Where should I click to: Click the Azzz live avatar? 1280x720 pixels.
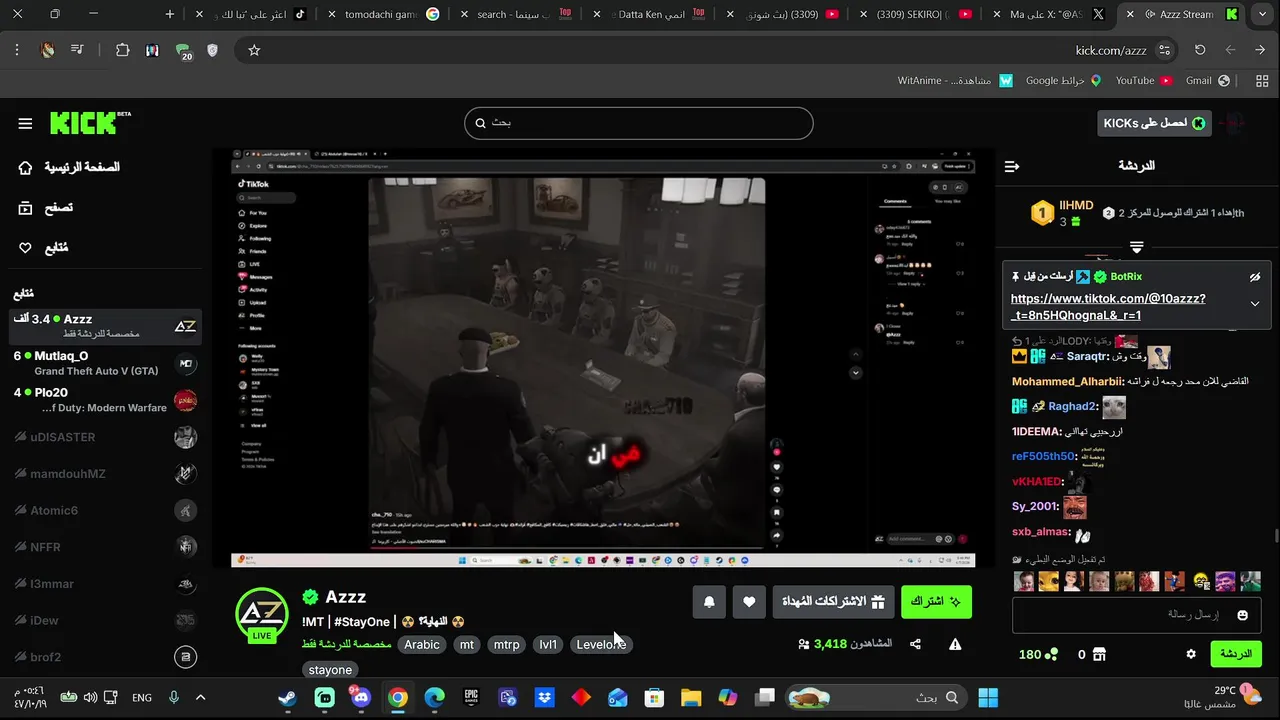[262, 614]
